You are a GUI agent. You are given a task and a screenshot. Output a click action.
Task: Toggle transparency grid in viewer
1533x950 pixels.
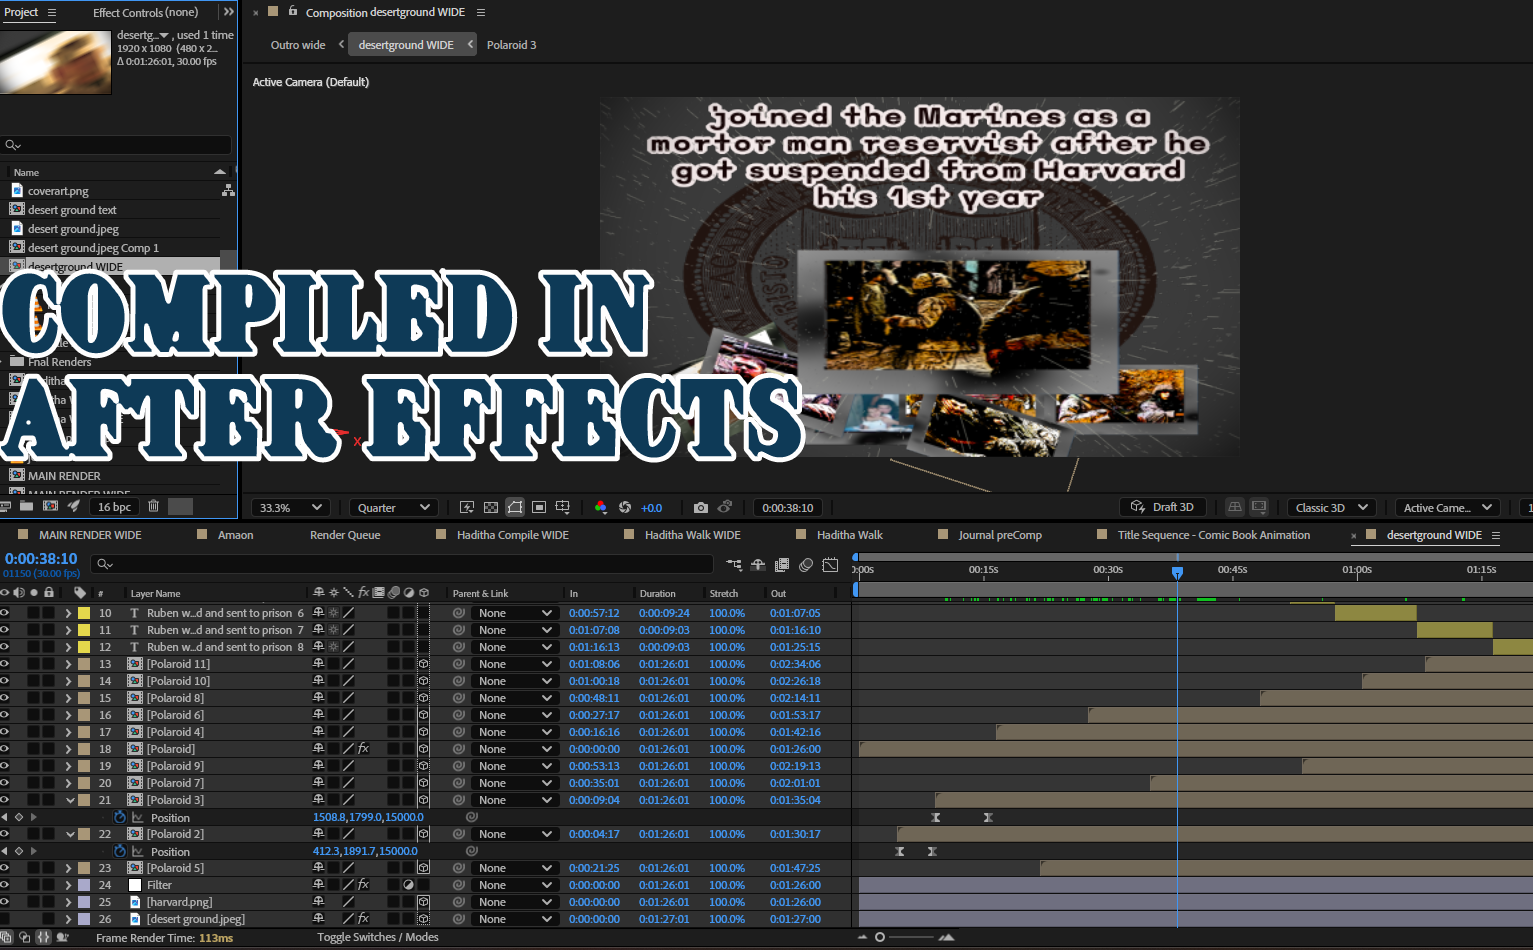(491, 507)
